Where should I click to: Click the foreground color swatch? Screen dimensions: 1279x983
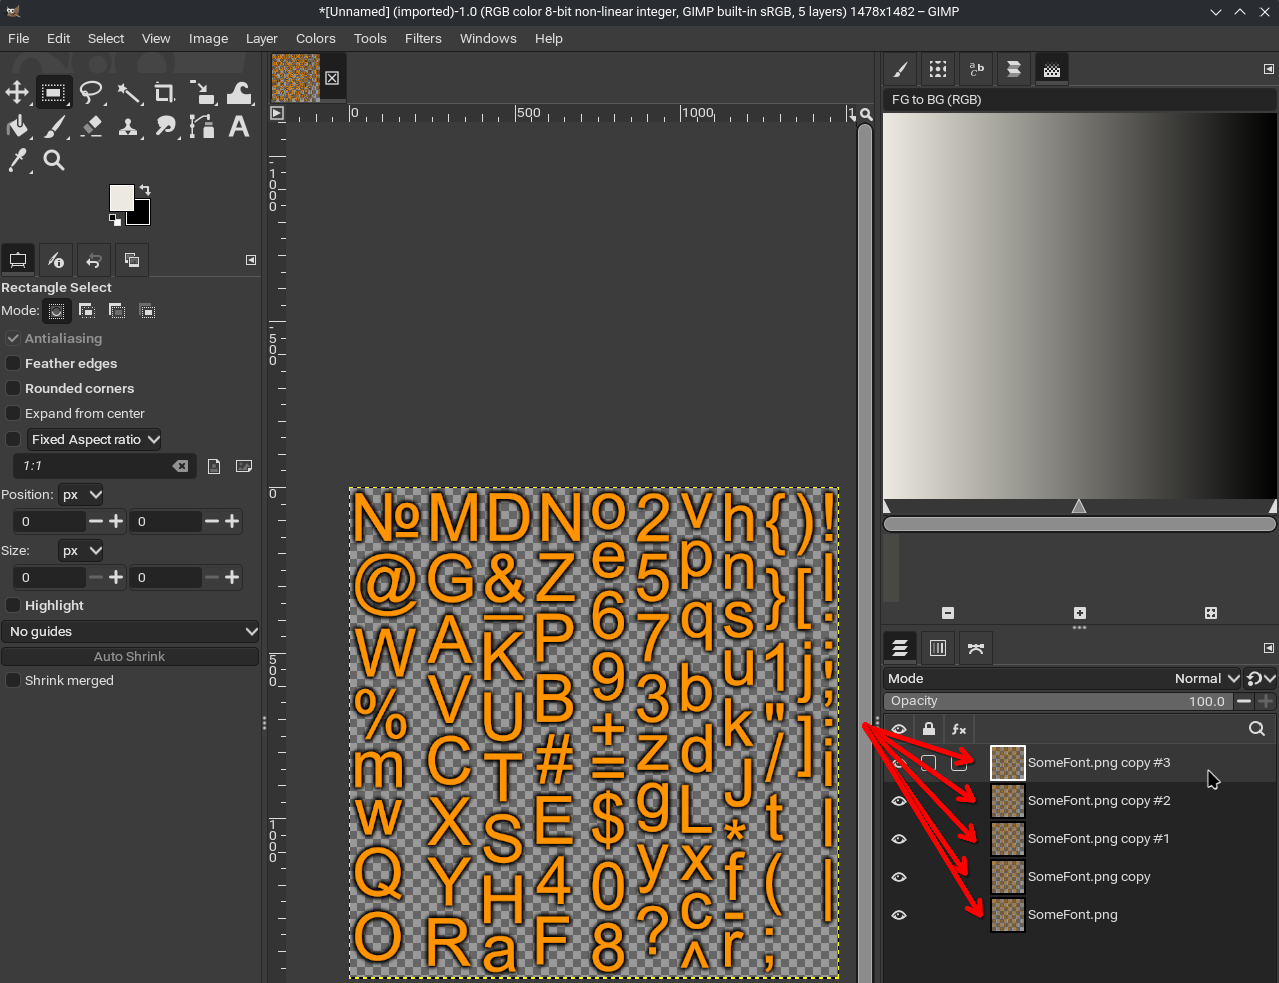[121, 197]
